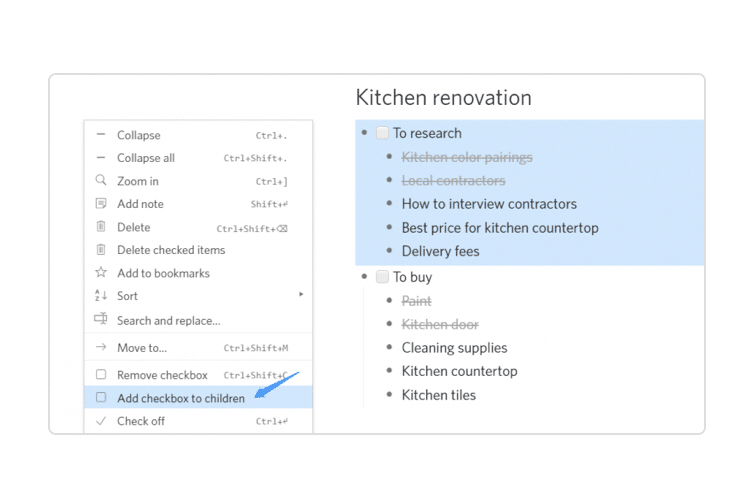This screenshot has width=745, height=489.
Task: Click the bookmark star icon
Action: pos(100,273)
